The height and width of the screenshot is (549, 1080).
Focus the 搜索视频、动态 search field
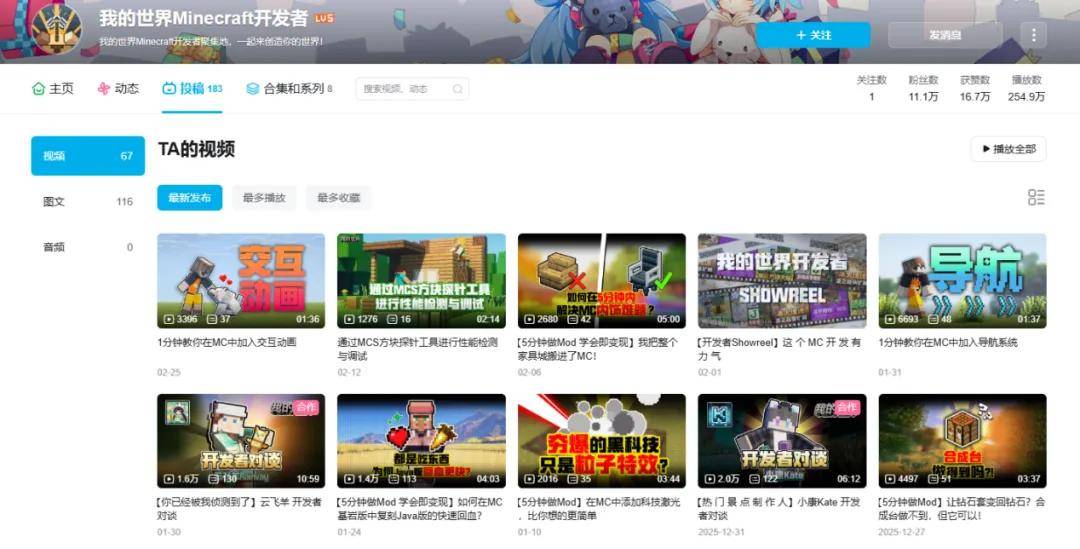coord(412,89)
